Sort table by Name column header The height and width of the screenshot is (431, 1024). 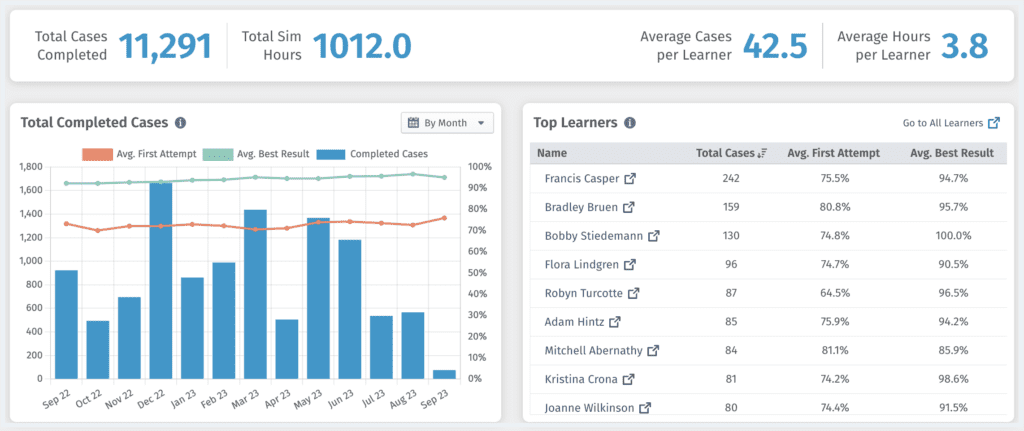tap(552, 153)
